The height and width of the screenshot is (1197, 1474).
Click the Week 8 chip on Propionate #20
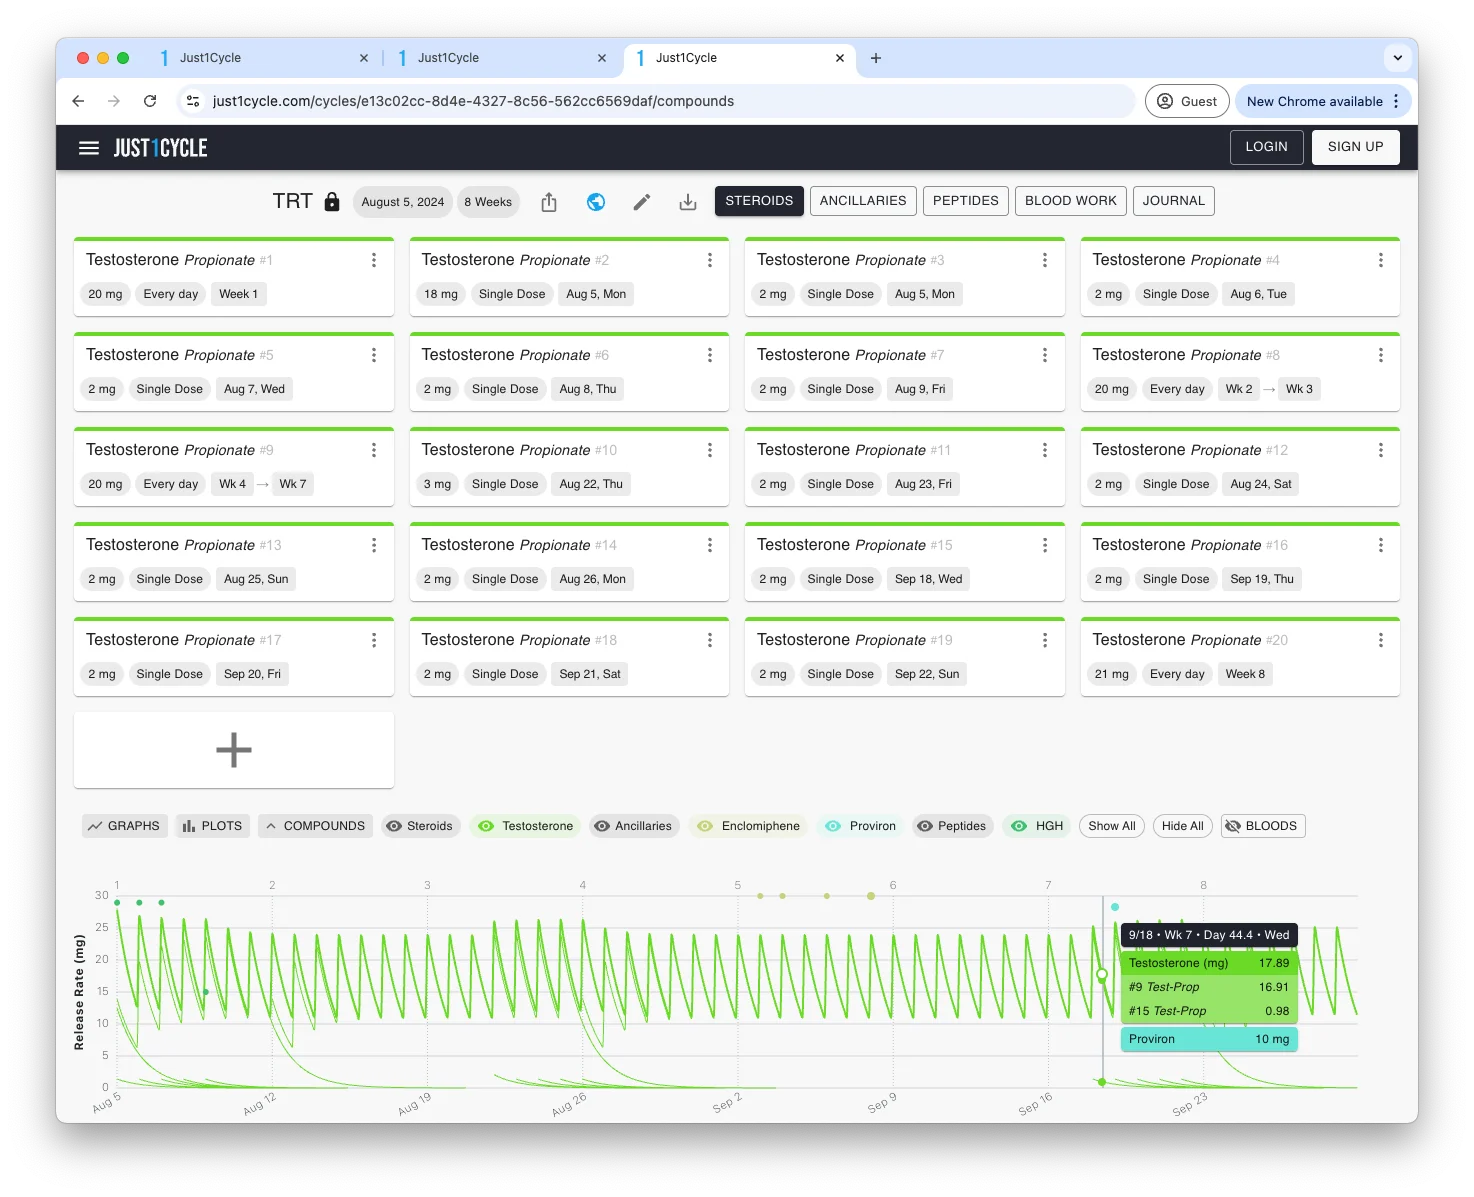click(x=1245, y=674)
